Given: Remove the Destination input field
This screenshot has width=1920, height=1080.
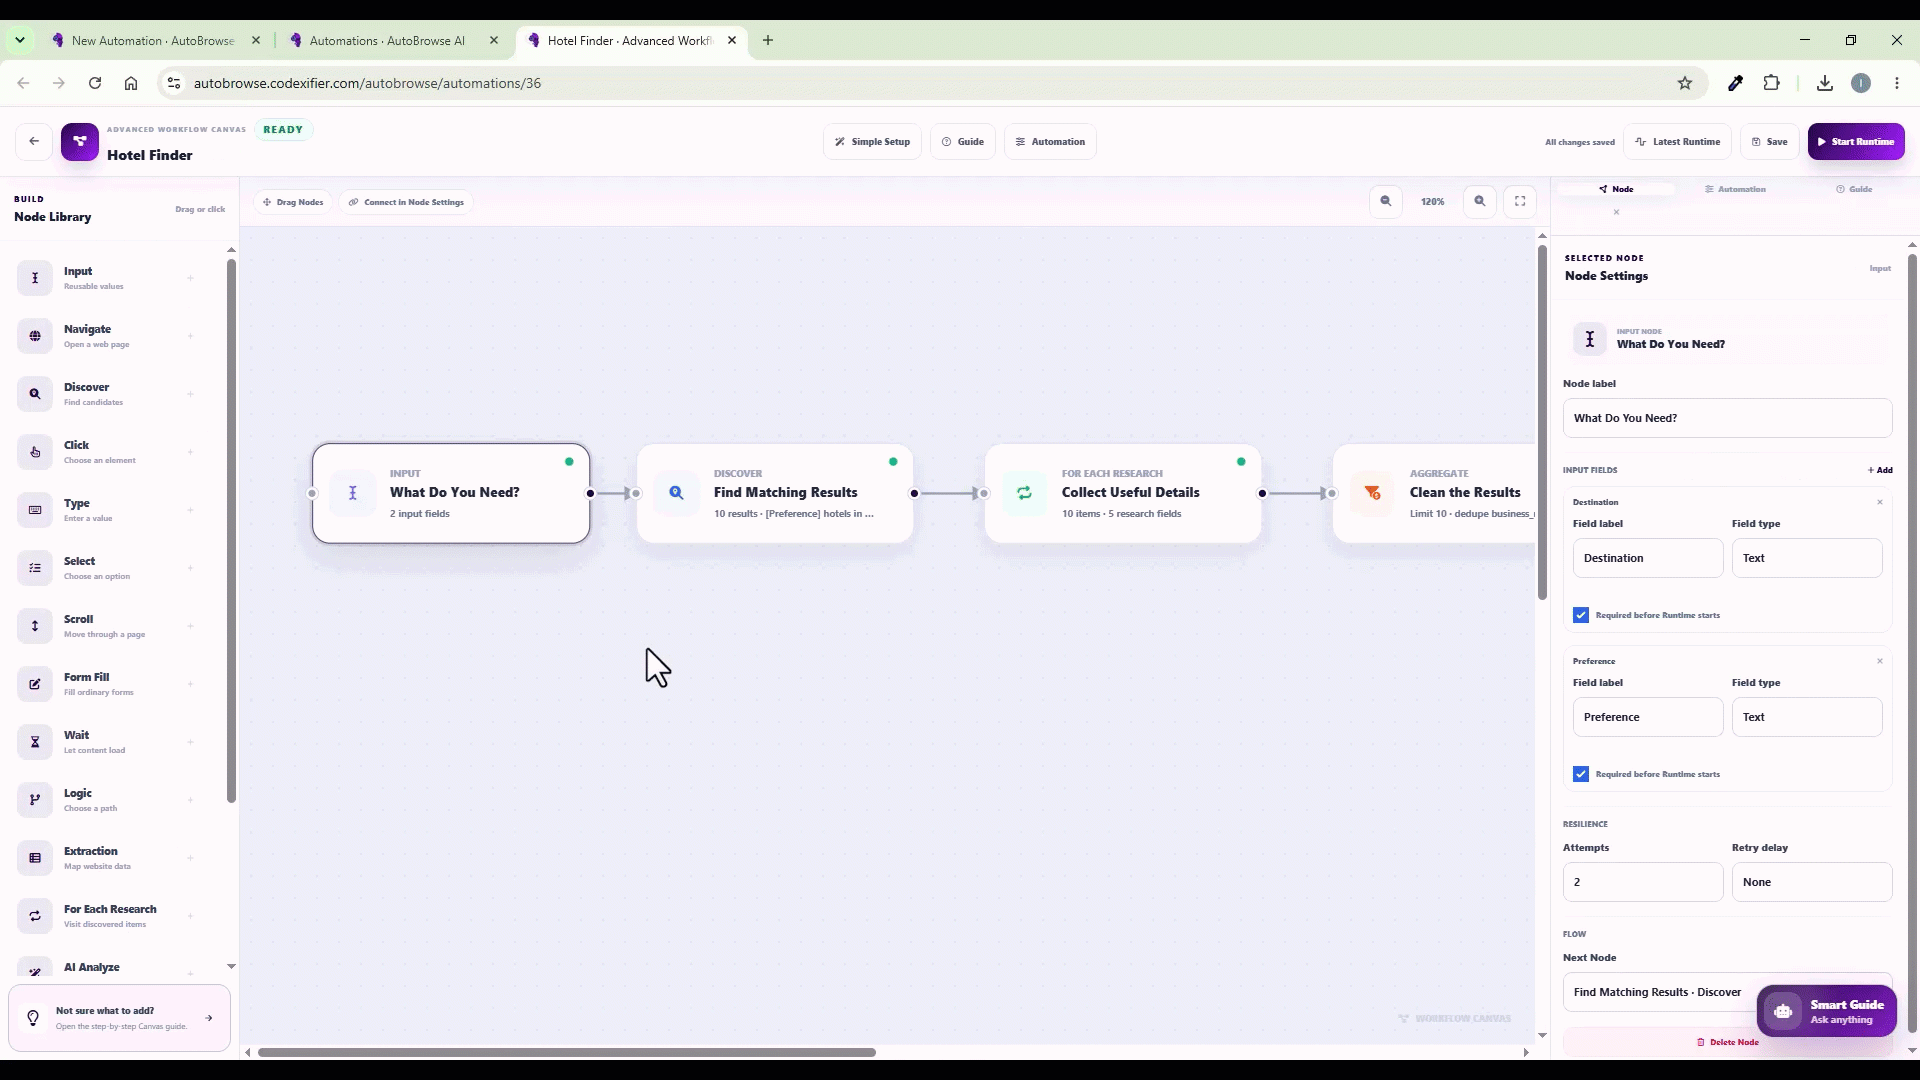Looking at the screenshot, I should point(1880,502).
